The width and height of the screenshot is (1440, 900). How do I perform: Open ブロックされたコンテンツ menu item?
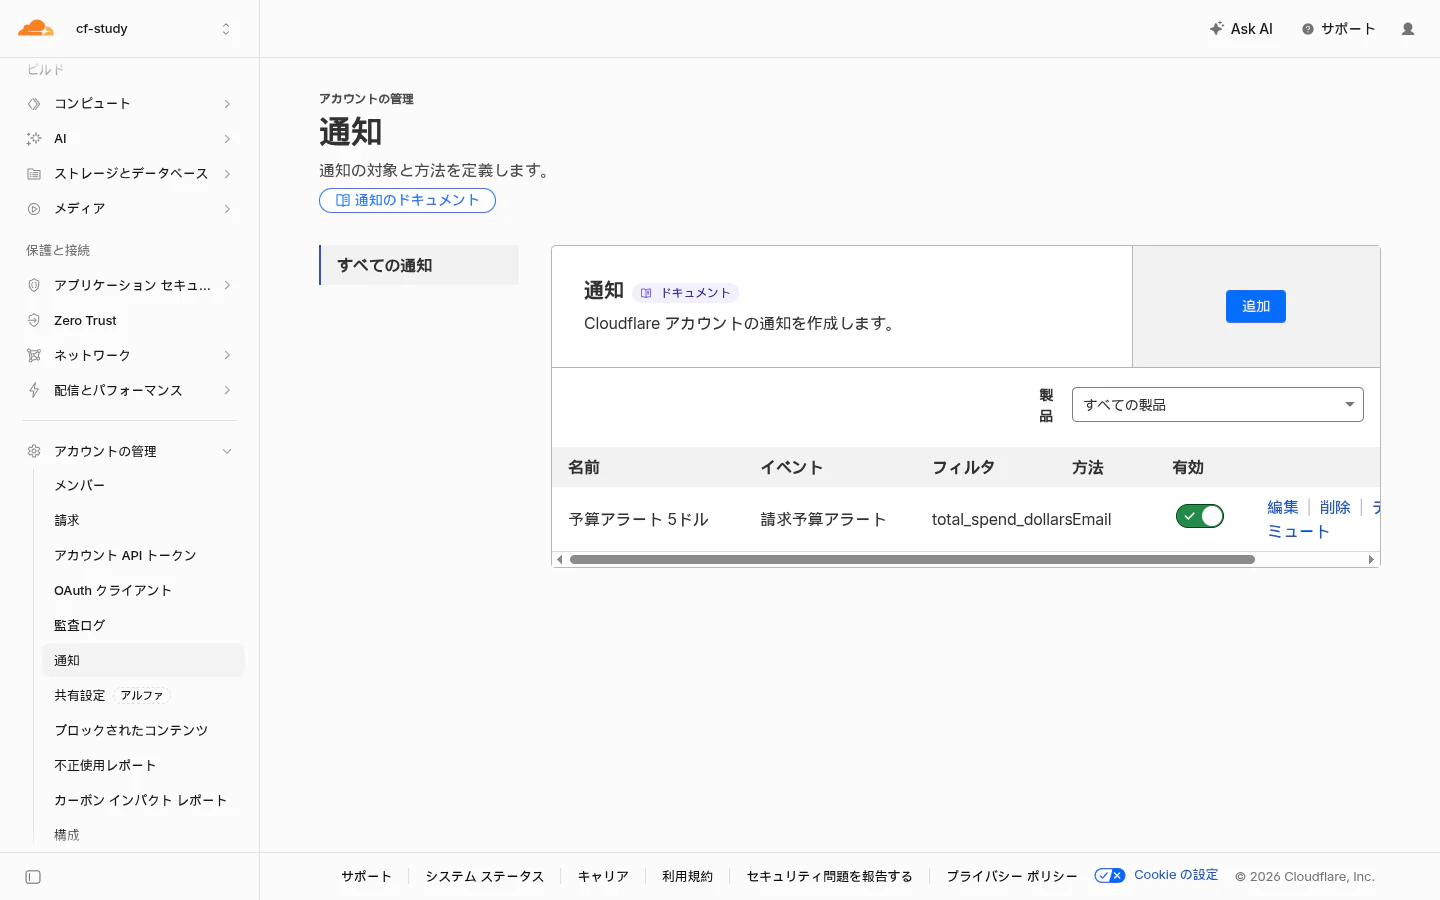(143, 730)
